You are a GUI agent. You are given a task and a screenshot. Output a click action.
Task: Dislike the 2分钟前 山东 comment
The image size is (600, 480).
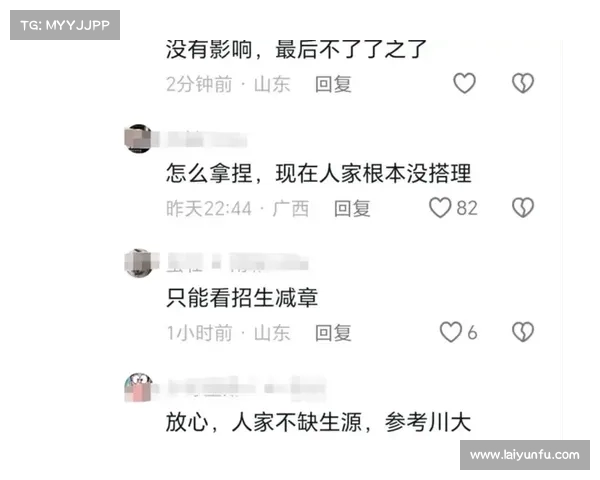(523, 83)
